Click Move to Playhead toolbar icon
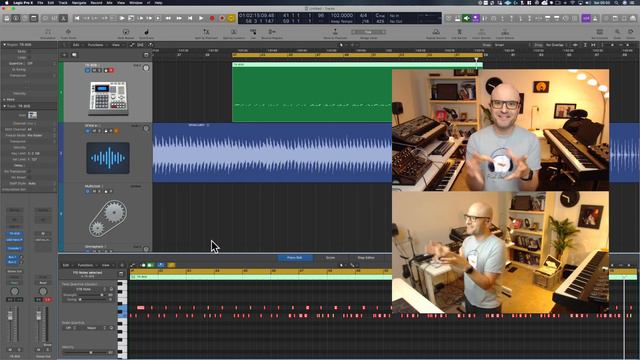Screen dimensions: 640x360 [x=335, y=32]
